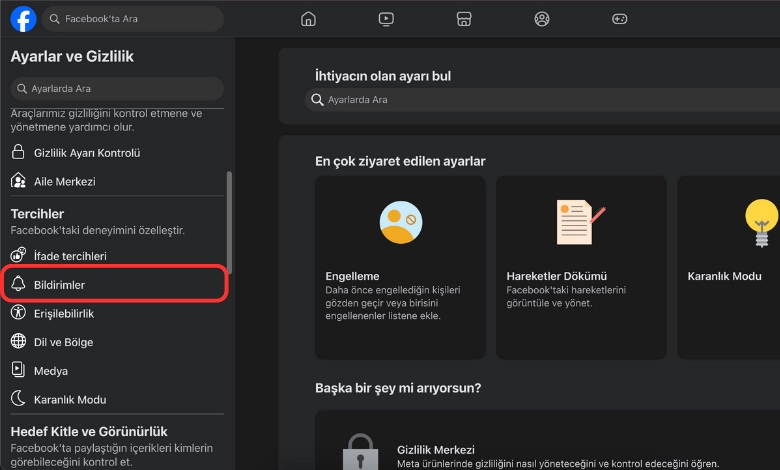Click the Facebook logo
780x470 pixels.
23,19
